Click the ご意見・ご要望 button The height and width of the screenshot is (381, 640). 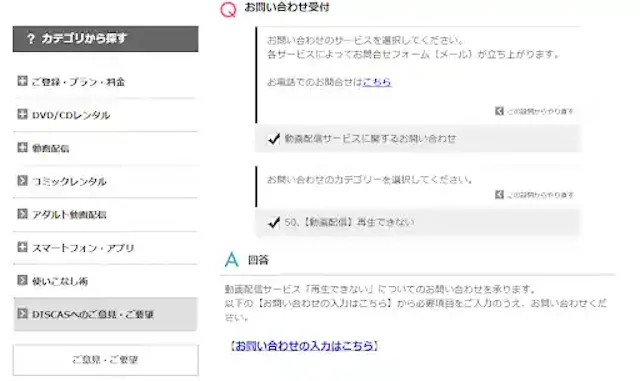pos(105,360)
